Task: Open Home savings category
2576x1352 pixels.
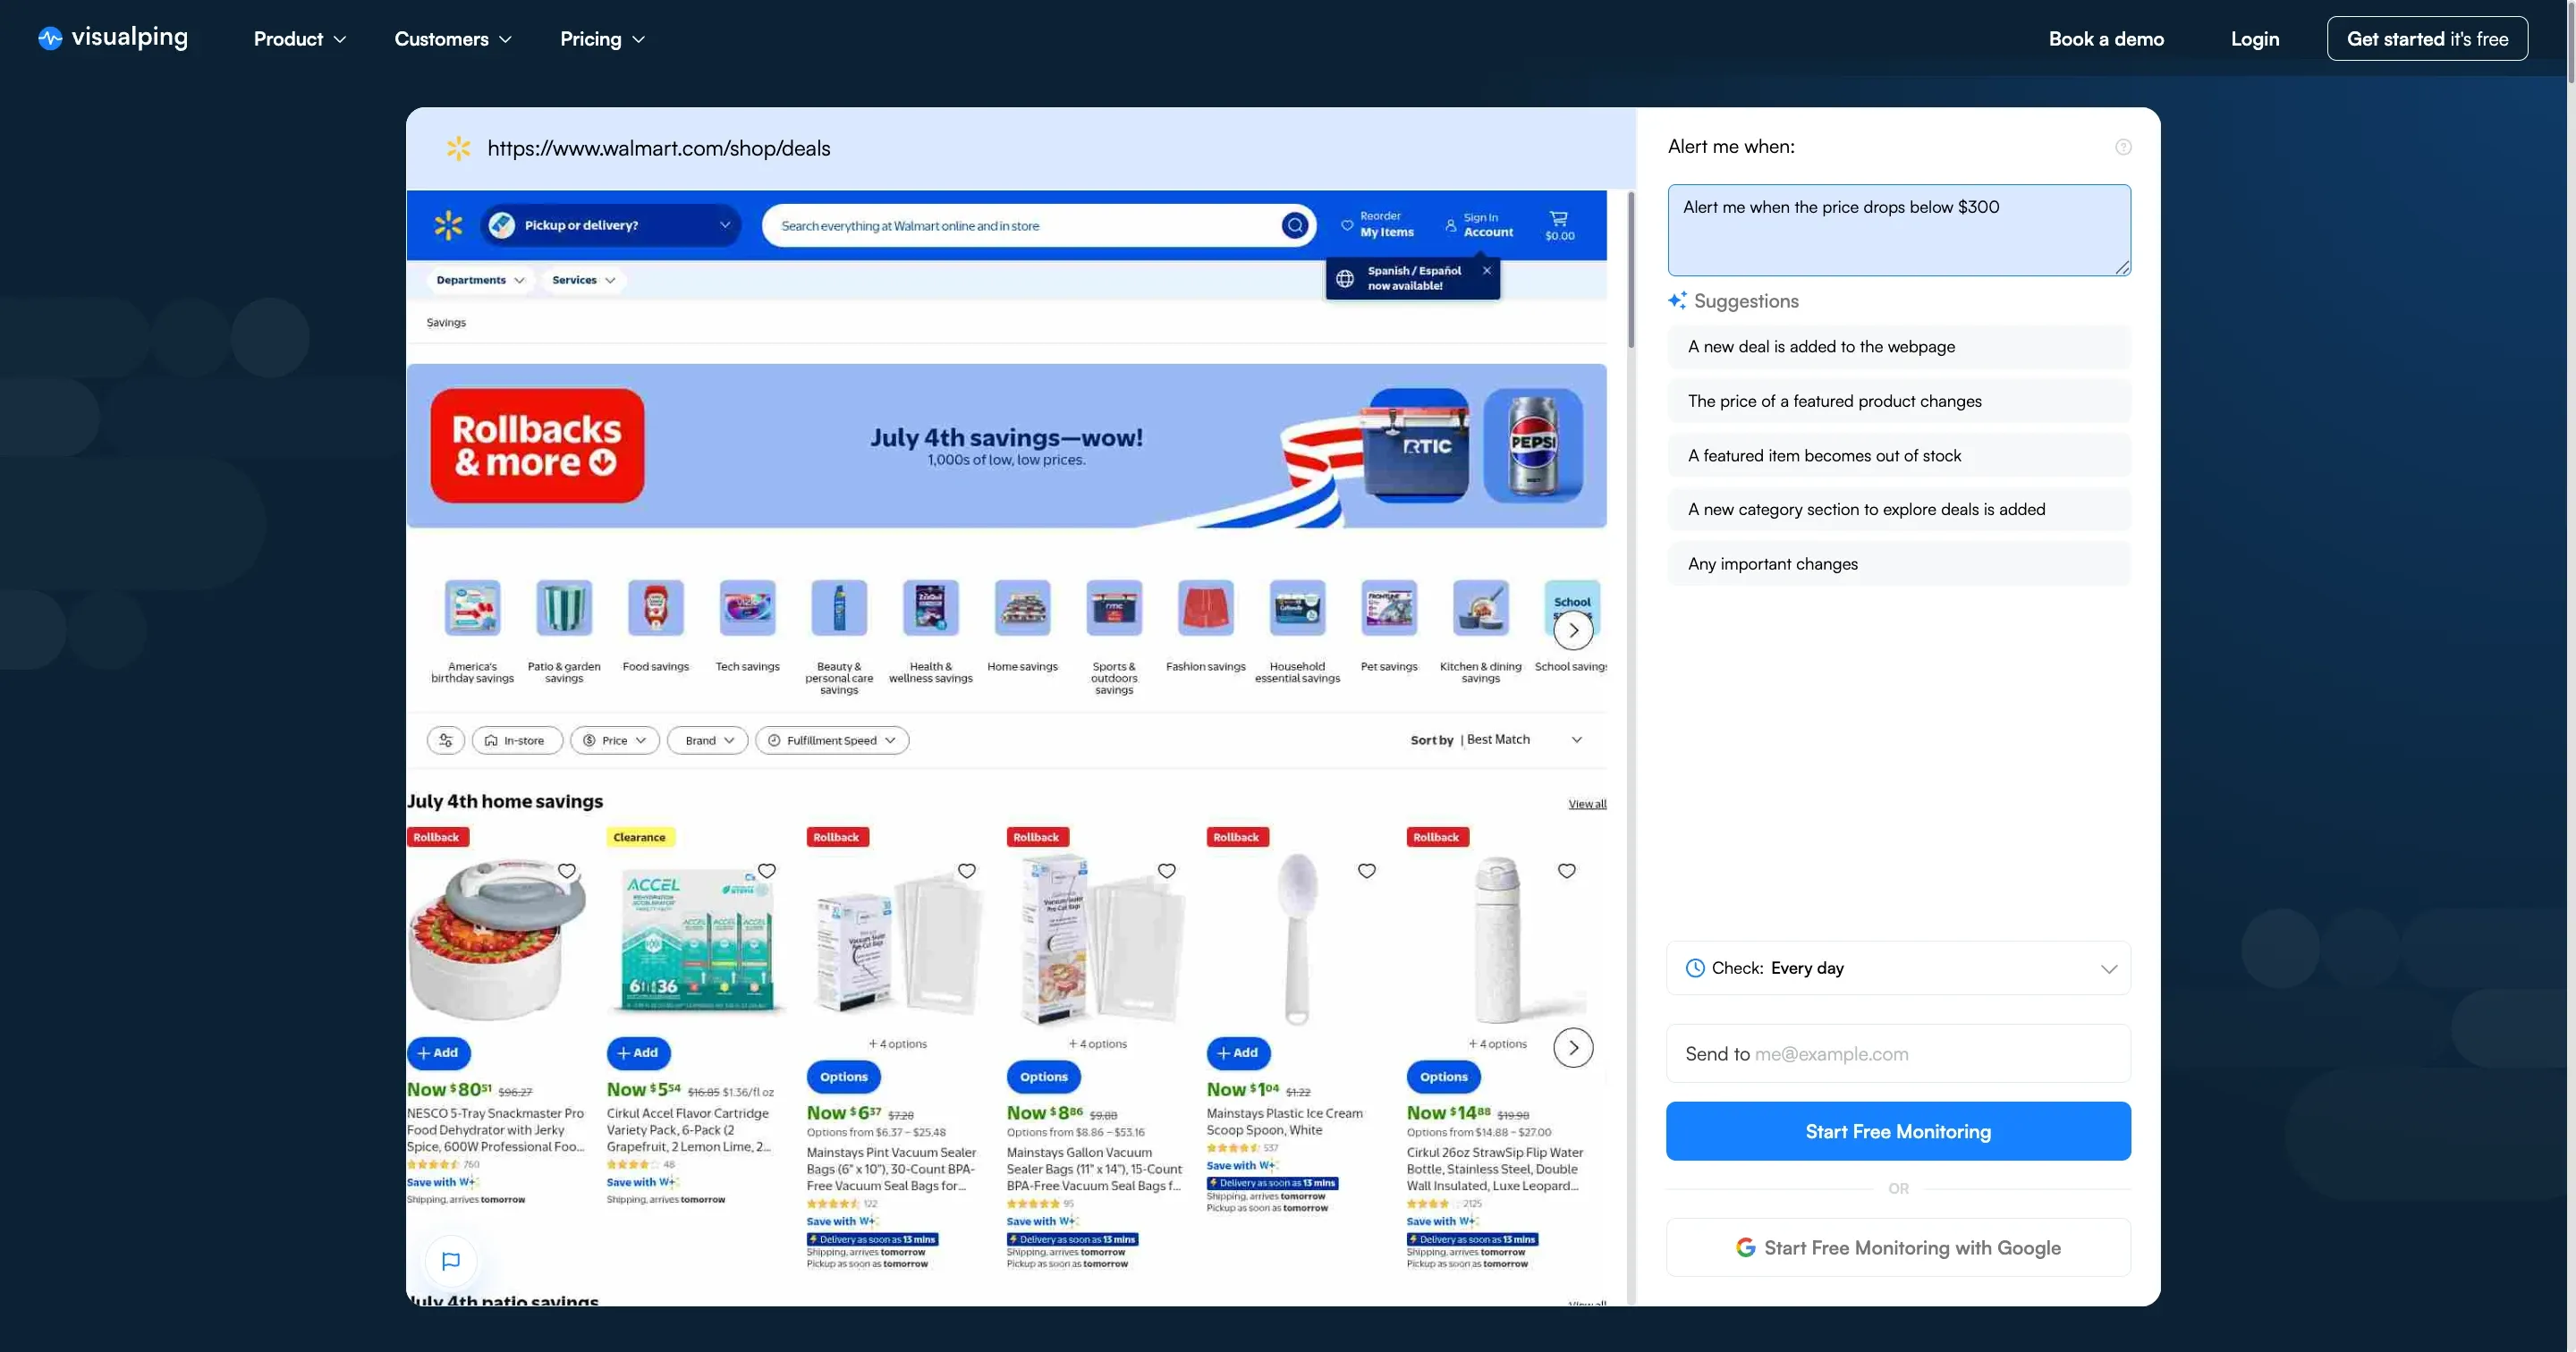Action: click(x=1022, y=626)
